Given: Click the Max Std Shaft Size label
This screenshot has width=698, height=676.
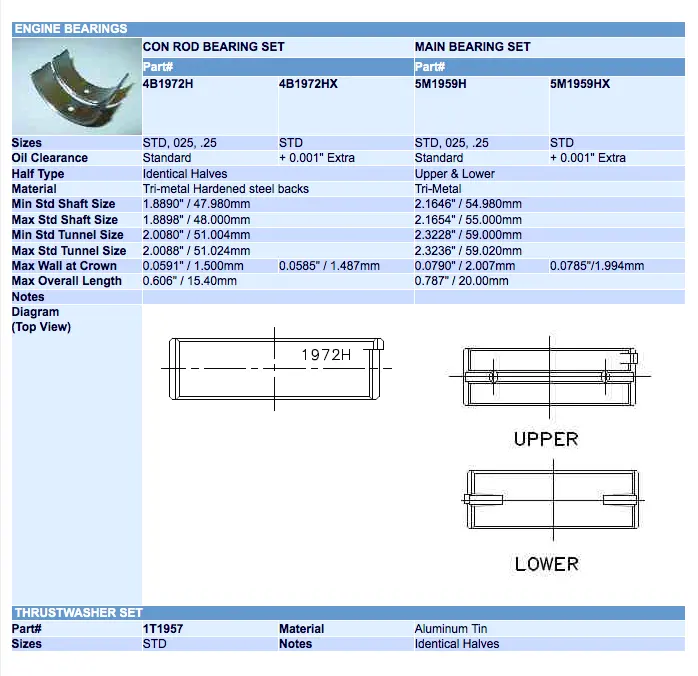Looking at the screenshot, I should [65, 220].
